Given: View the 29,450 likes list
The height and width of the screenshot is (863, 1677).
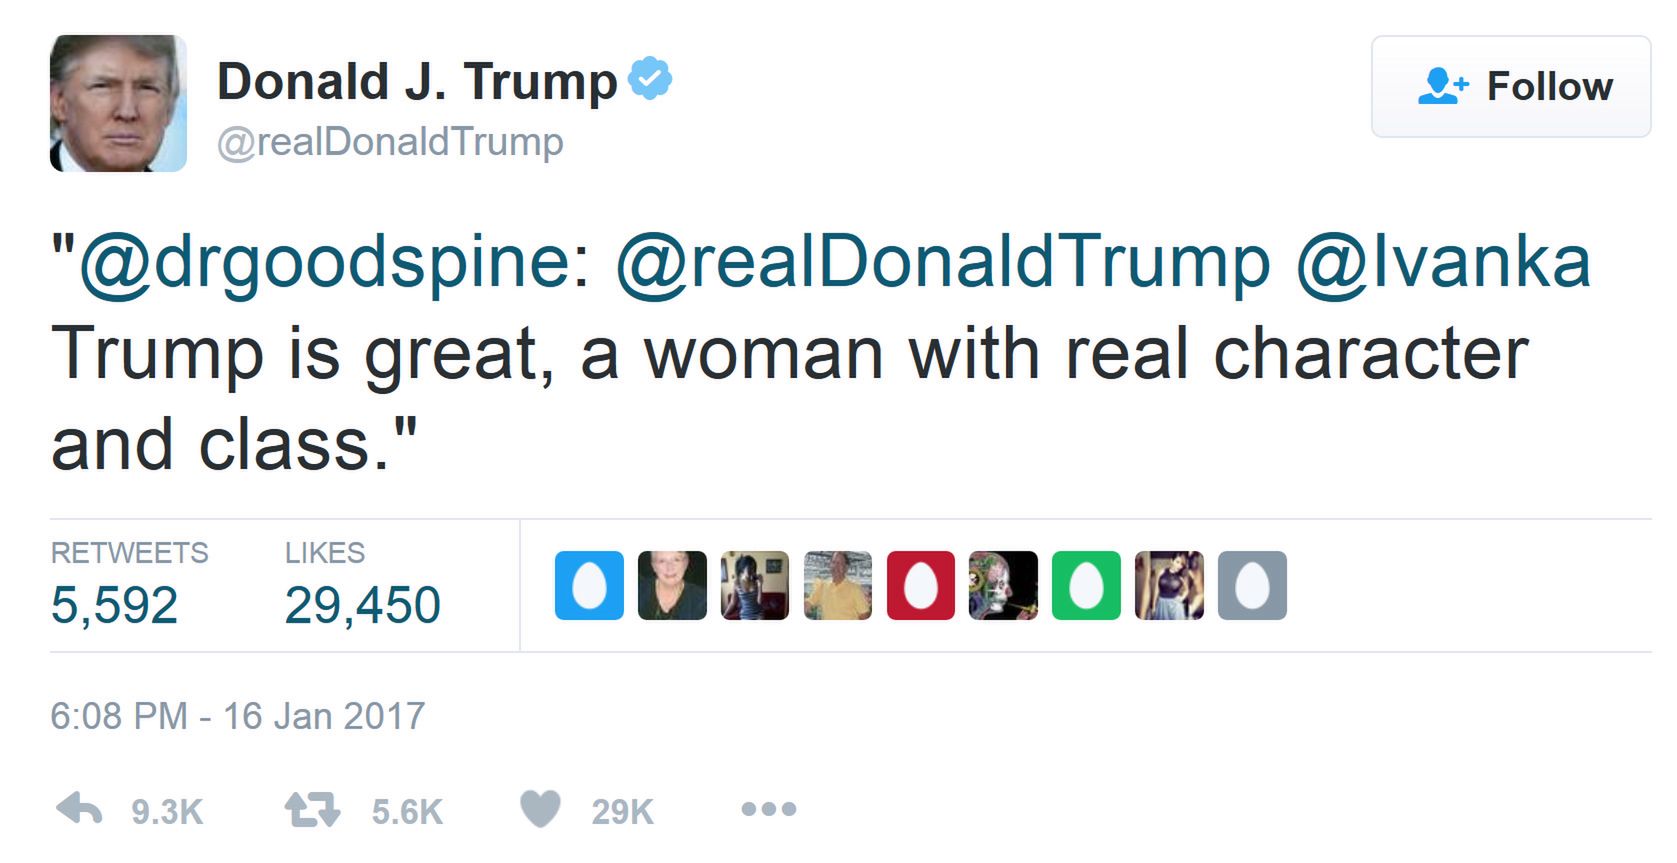Looking at the screenshot, I should 362,604.
